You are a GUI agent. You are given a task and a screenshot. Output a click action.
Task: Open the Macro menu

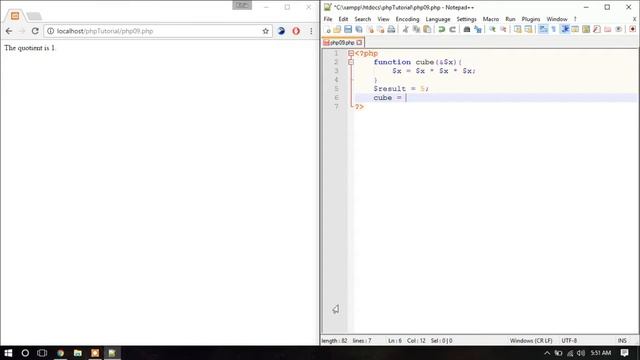click(491, 19)
